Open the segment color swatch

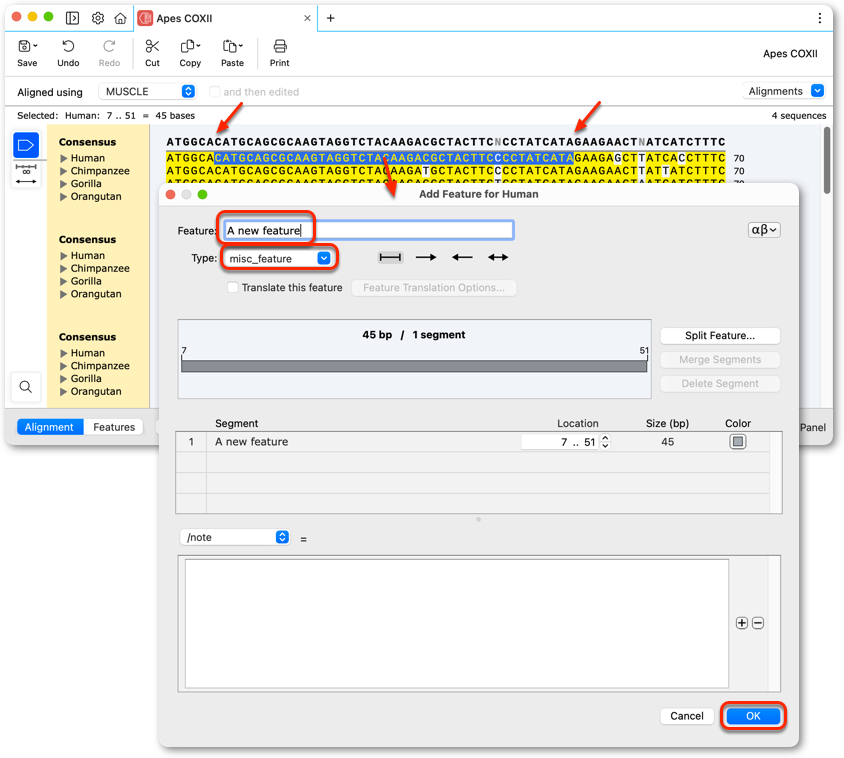point(737,442)
